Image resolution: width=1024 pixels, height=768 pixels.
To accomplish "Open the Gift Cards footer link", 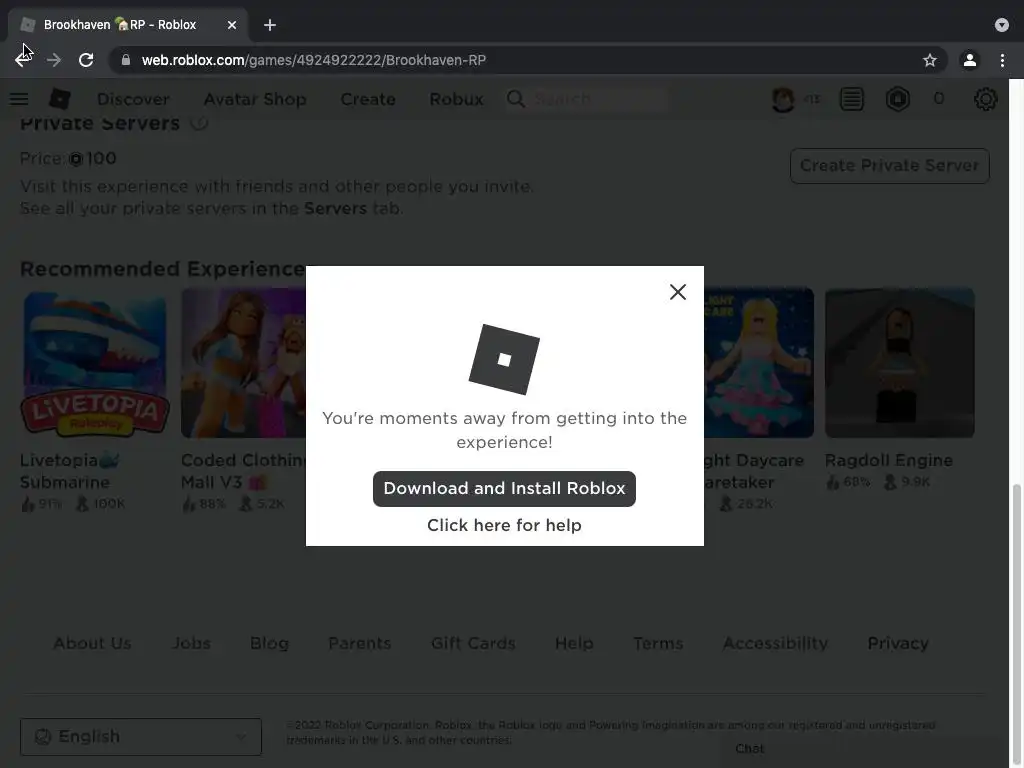I will click(473, 643).
